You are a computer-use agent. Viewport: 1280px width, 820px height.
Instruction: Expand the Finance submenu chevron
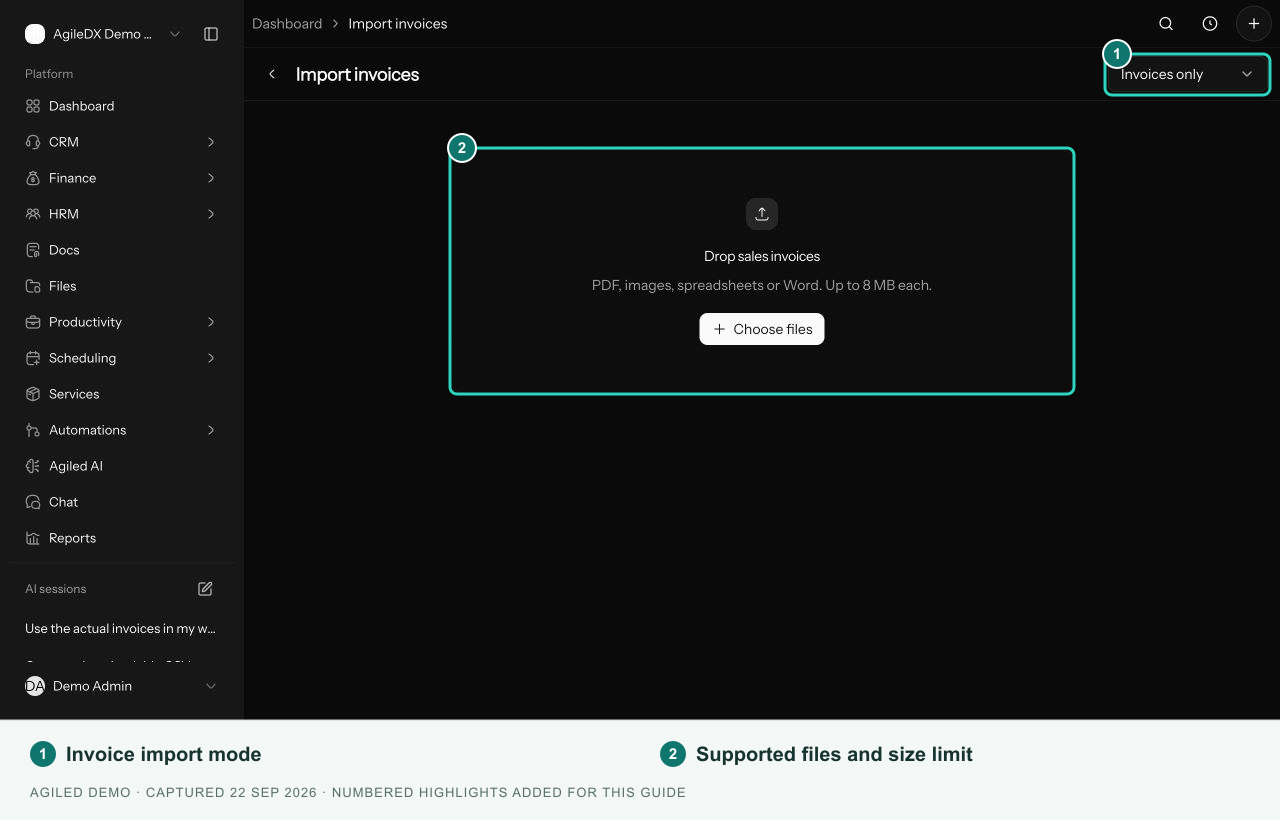pyautogui.click(x=211, y=178)
